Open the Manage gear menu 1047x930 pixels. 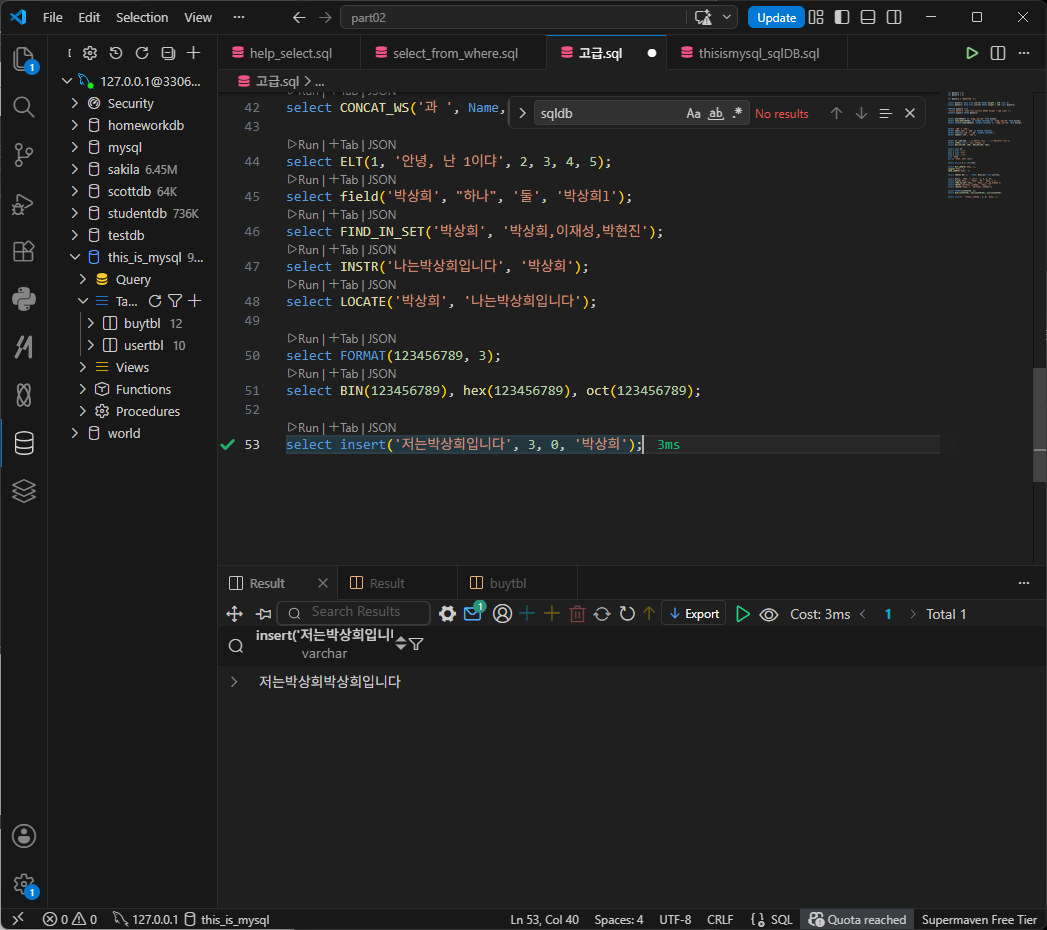click(24, 885)
